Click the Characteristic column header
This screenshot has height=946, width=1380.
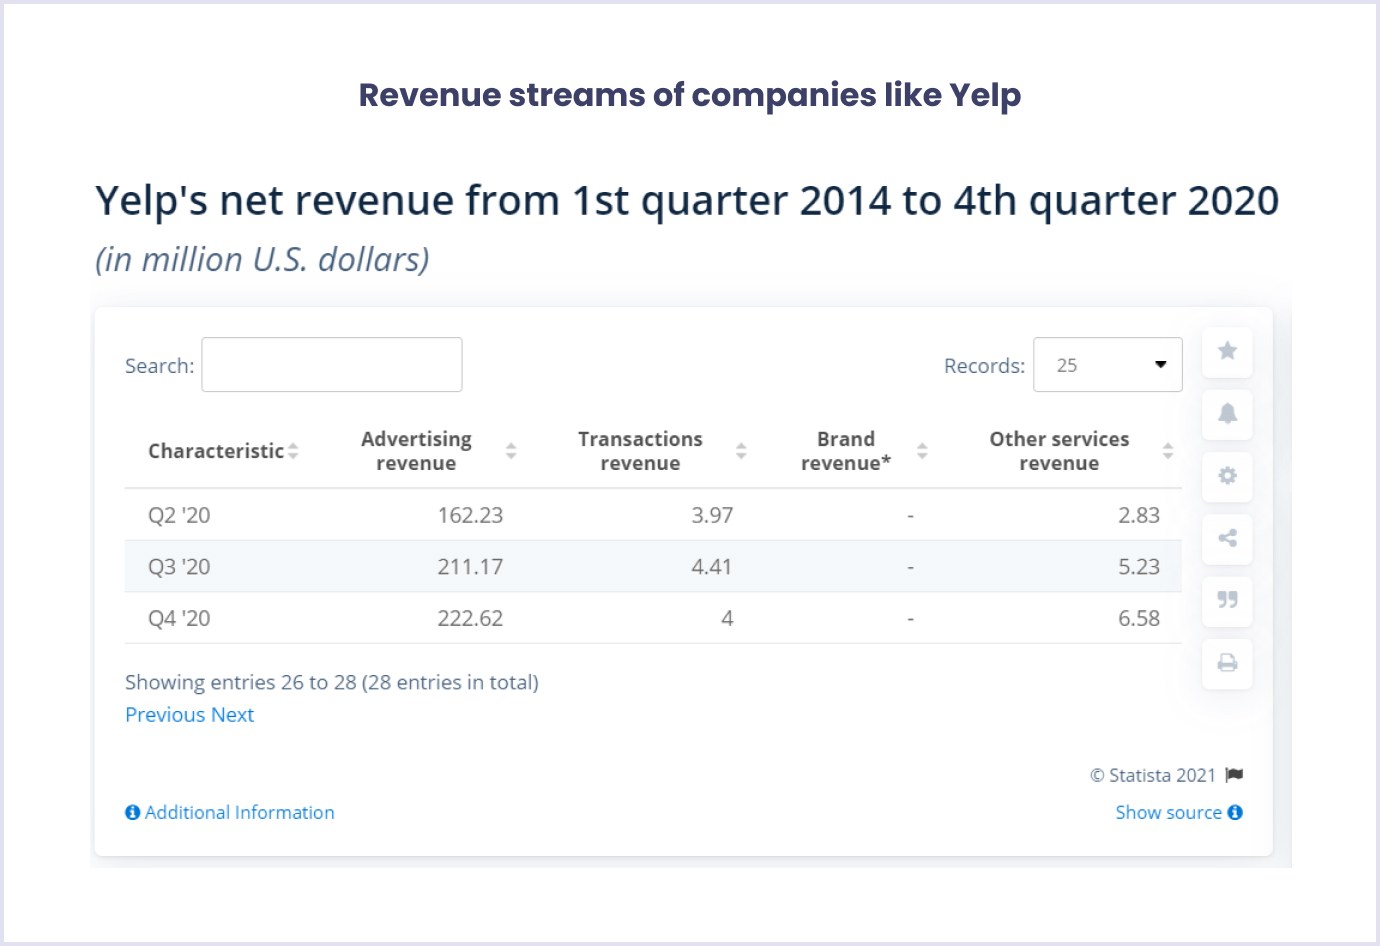click(216, 451)
